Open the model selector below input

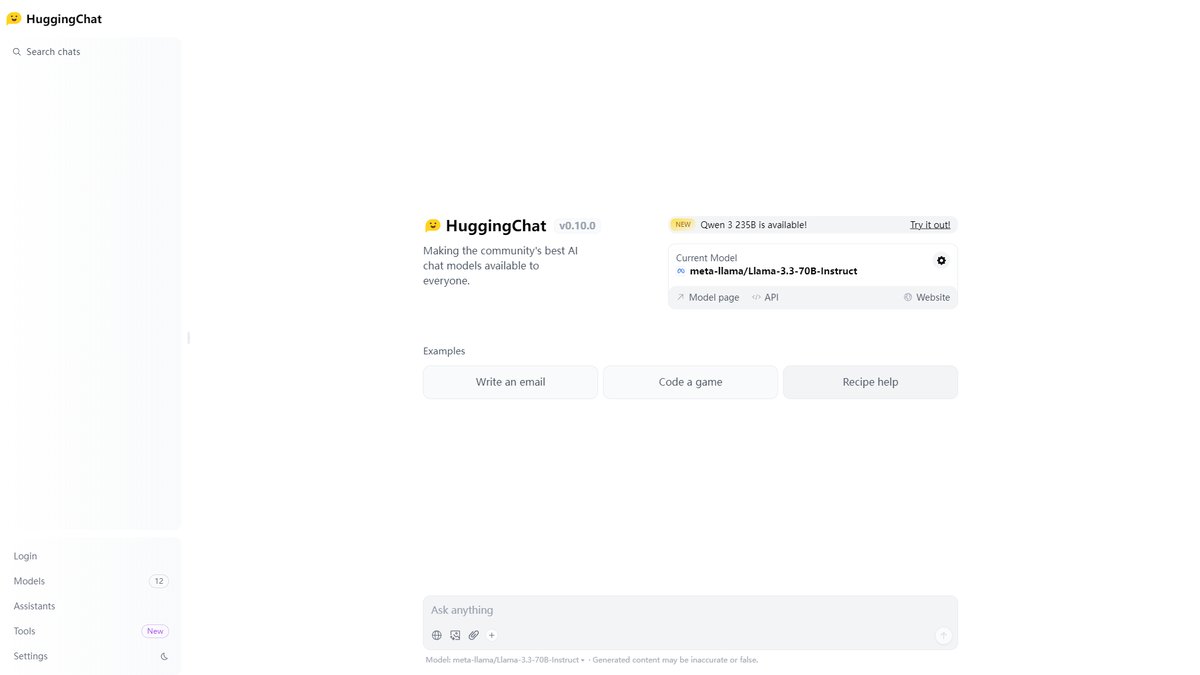click(x=505, y=660)
